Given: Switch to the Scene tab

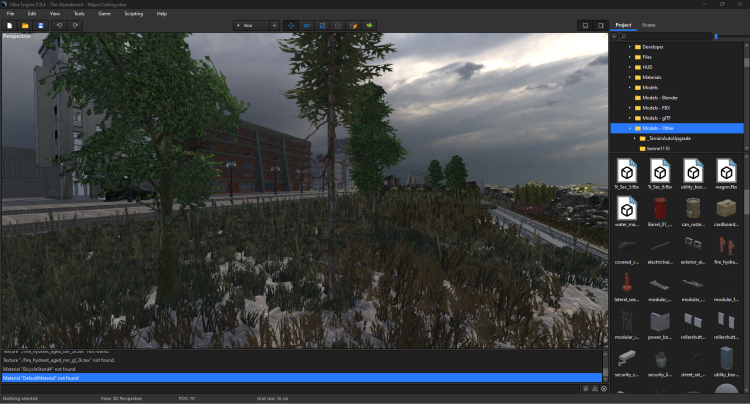Looking at the screenshot, I should point(649,25).
